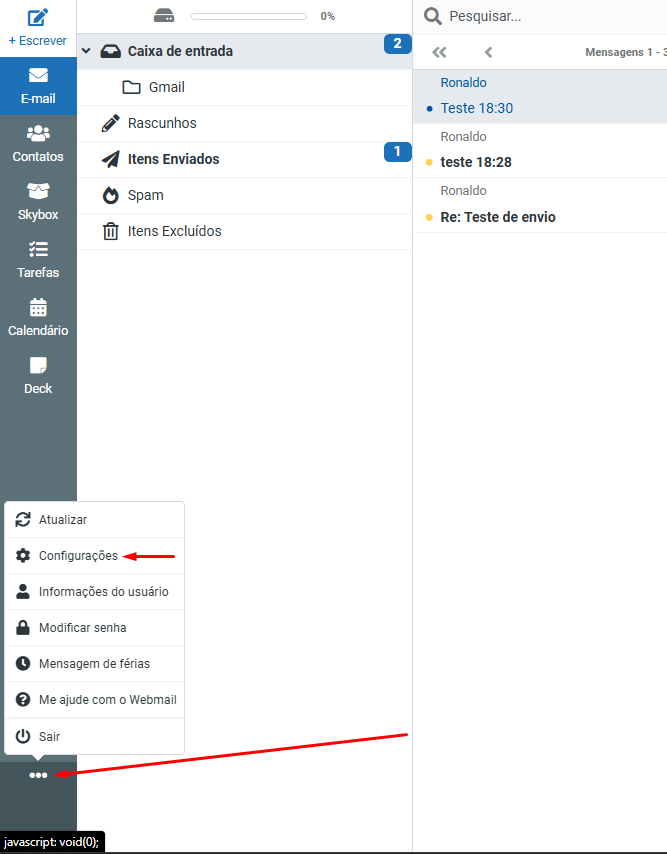
Task: Open the Rascunhos folder
Action: pos(244,123)
